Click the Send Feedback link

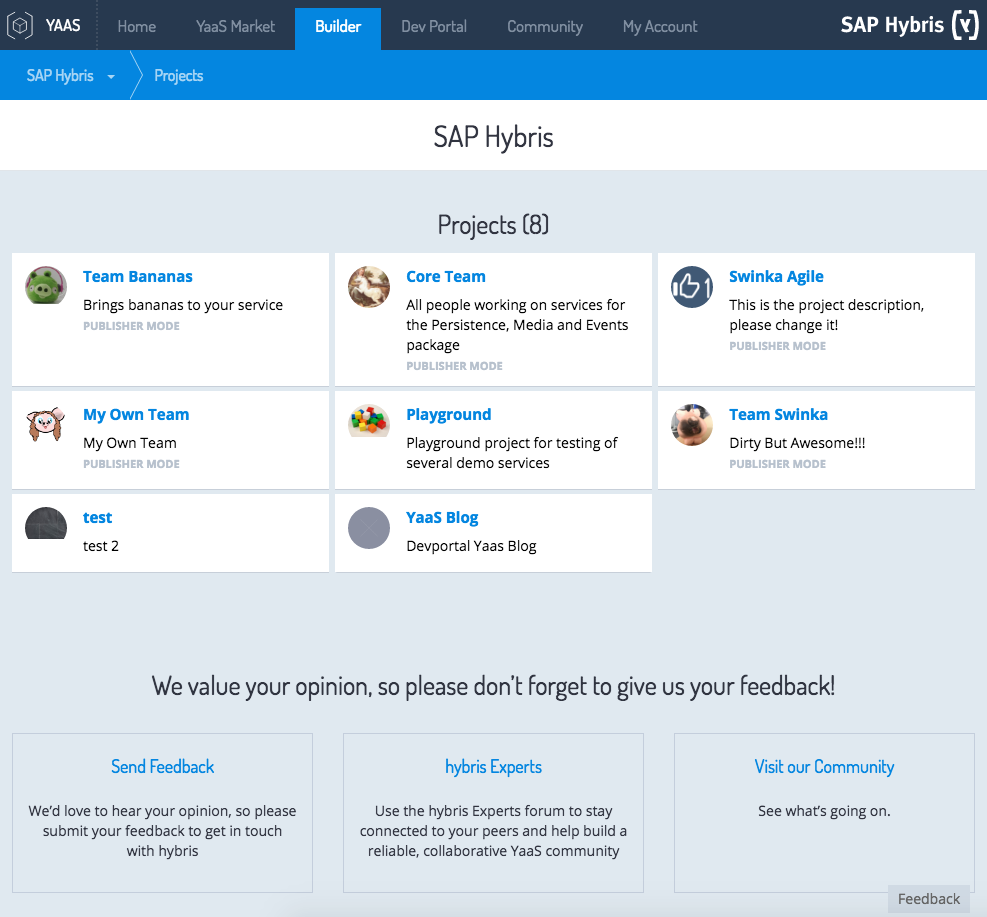tap(162, 767)
